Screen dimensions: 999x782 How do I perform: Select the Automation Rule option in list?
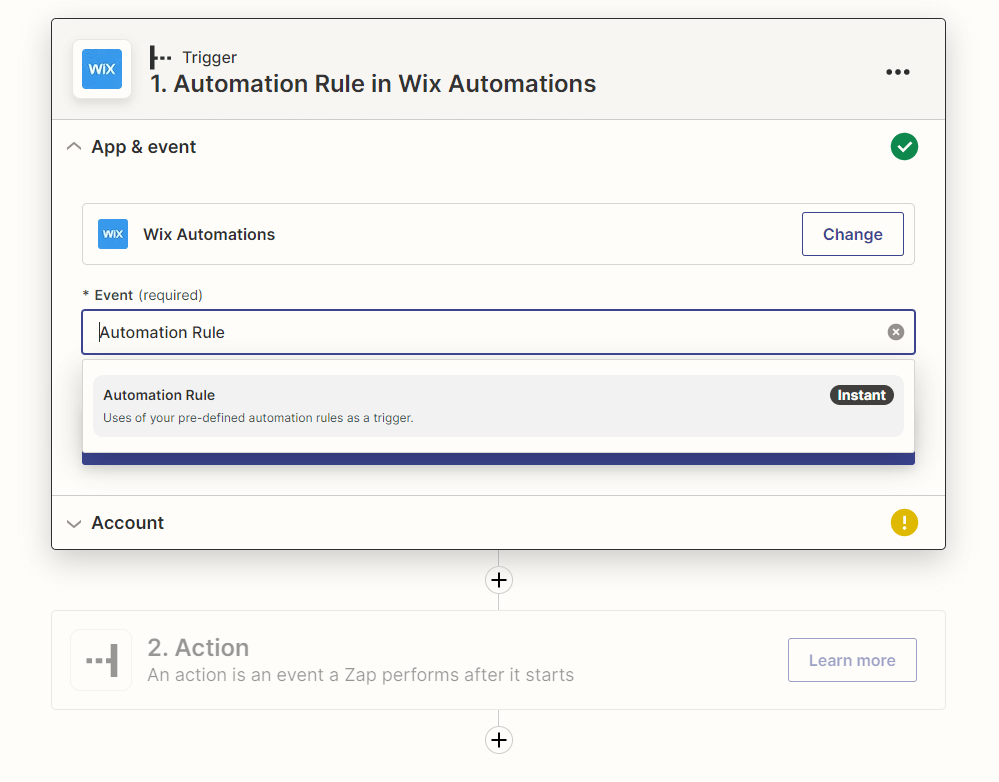click(x=498, y=406)
